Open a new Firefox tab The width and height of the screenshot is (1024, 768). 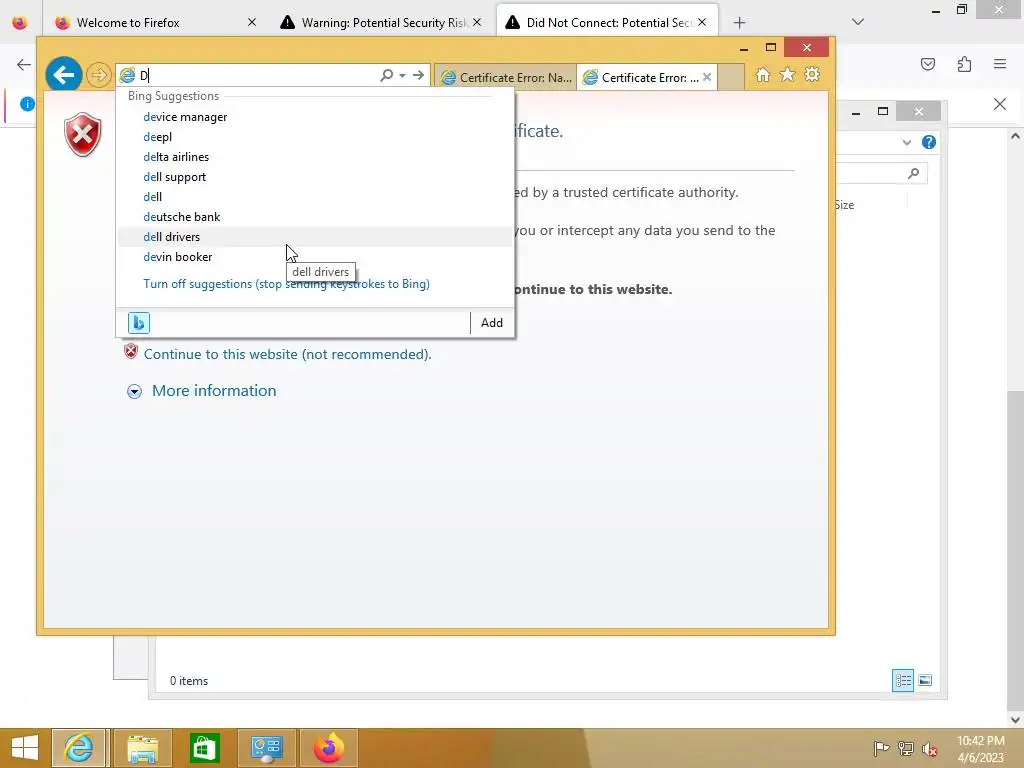739,23
